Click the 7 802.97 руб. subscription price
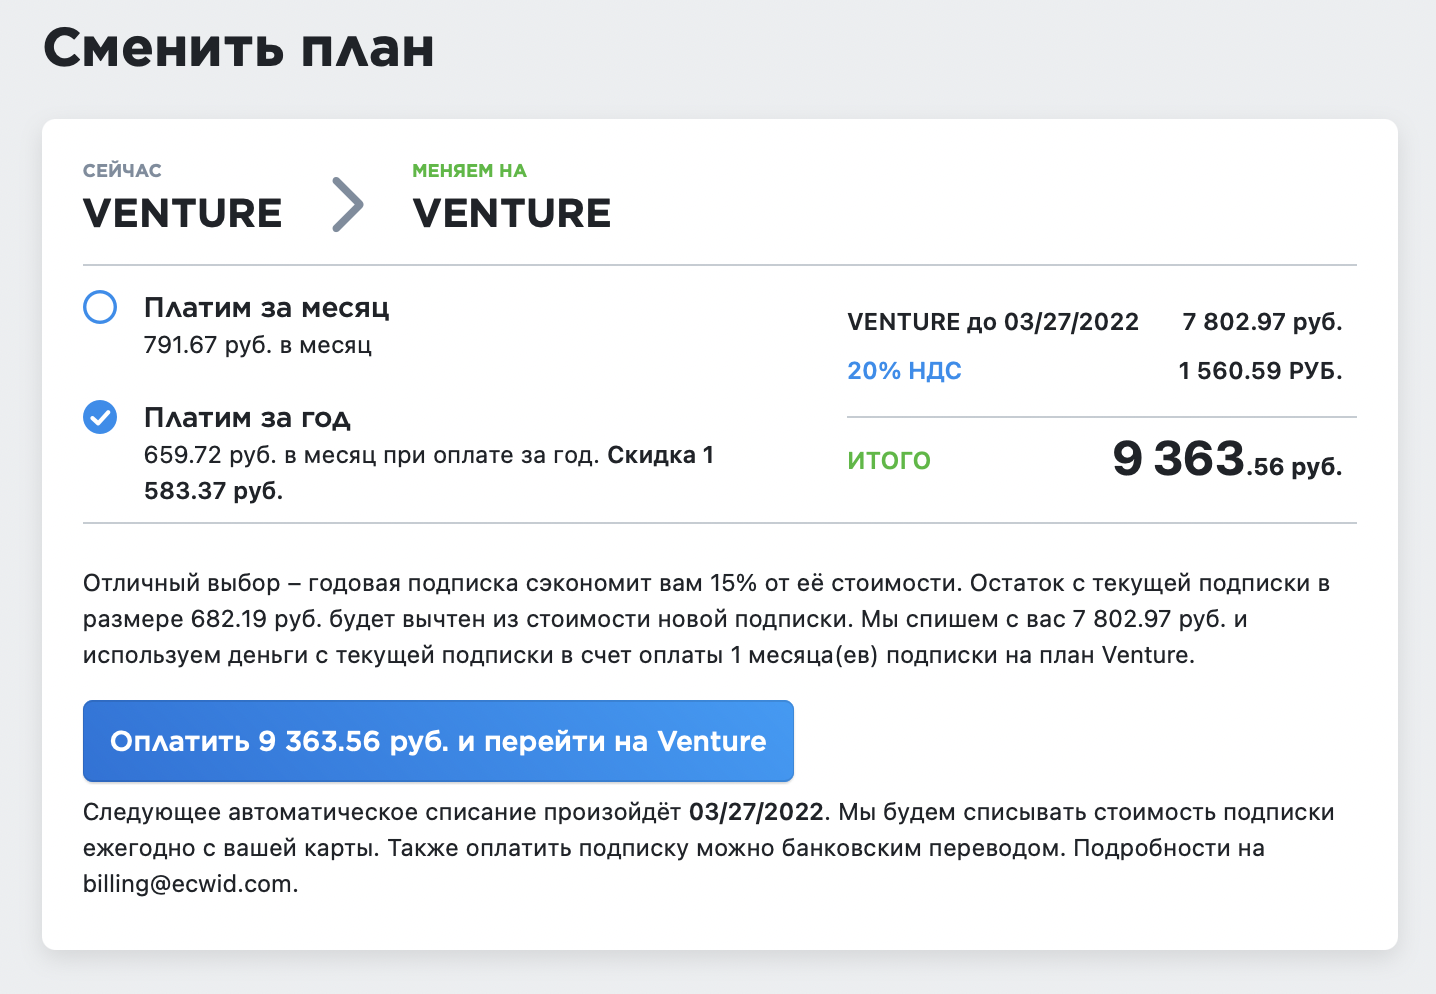Screen dimensions: 1436x994 (1262, 322)
